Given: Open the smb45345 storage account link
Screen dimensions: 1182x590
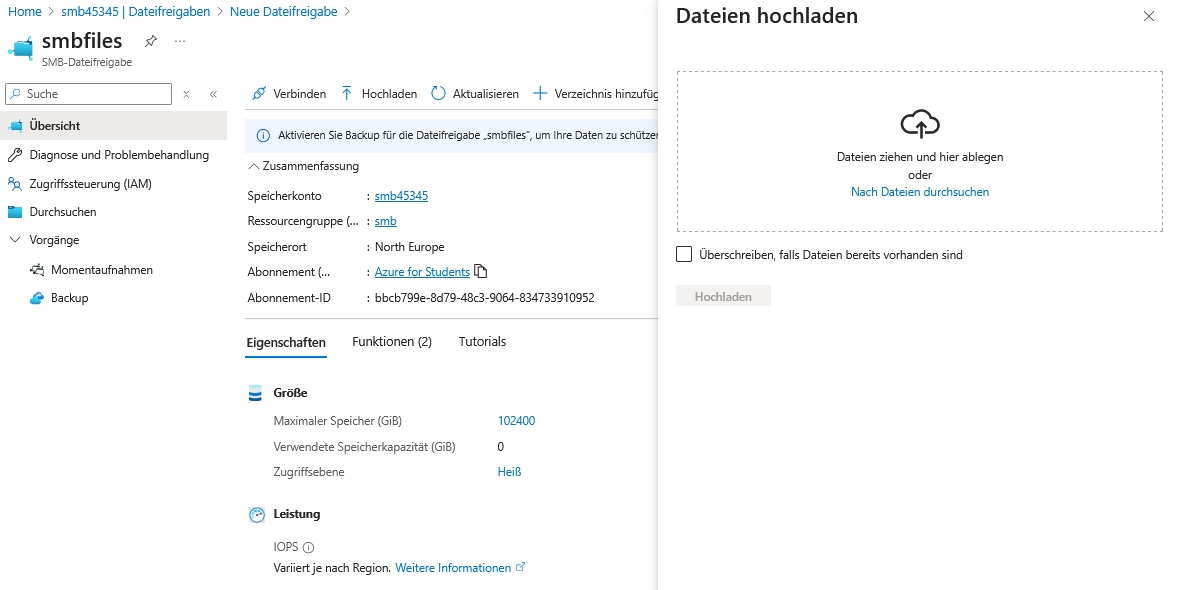Looking at the screenshot, I should [401, 196].
